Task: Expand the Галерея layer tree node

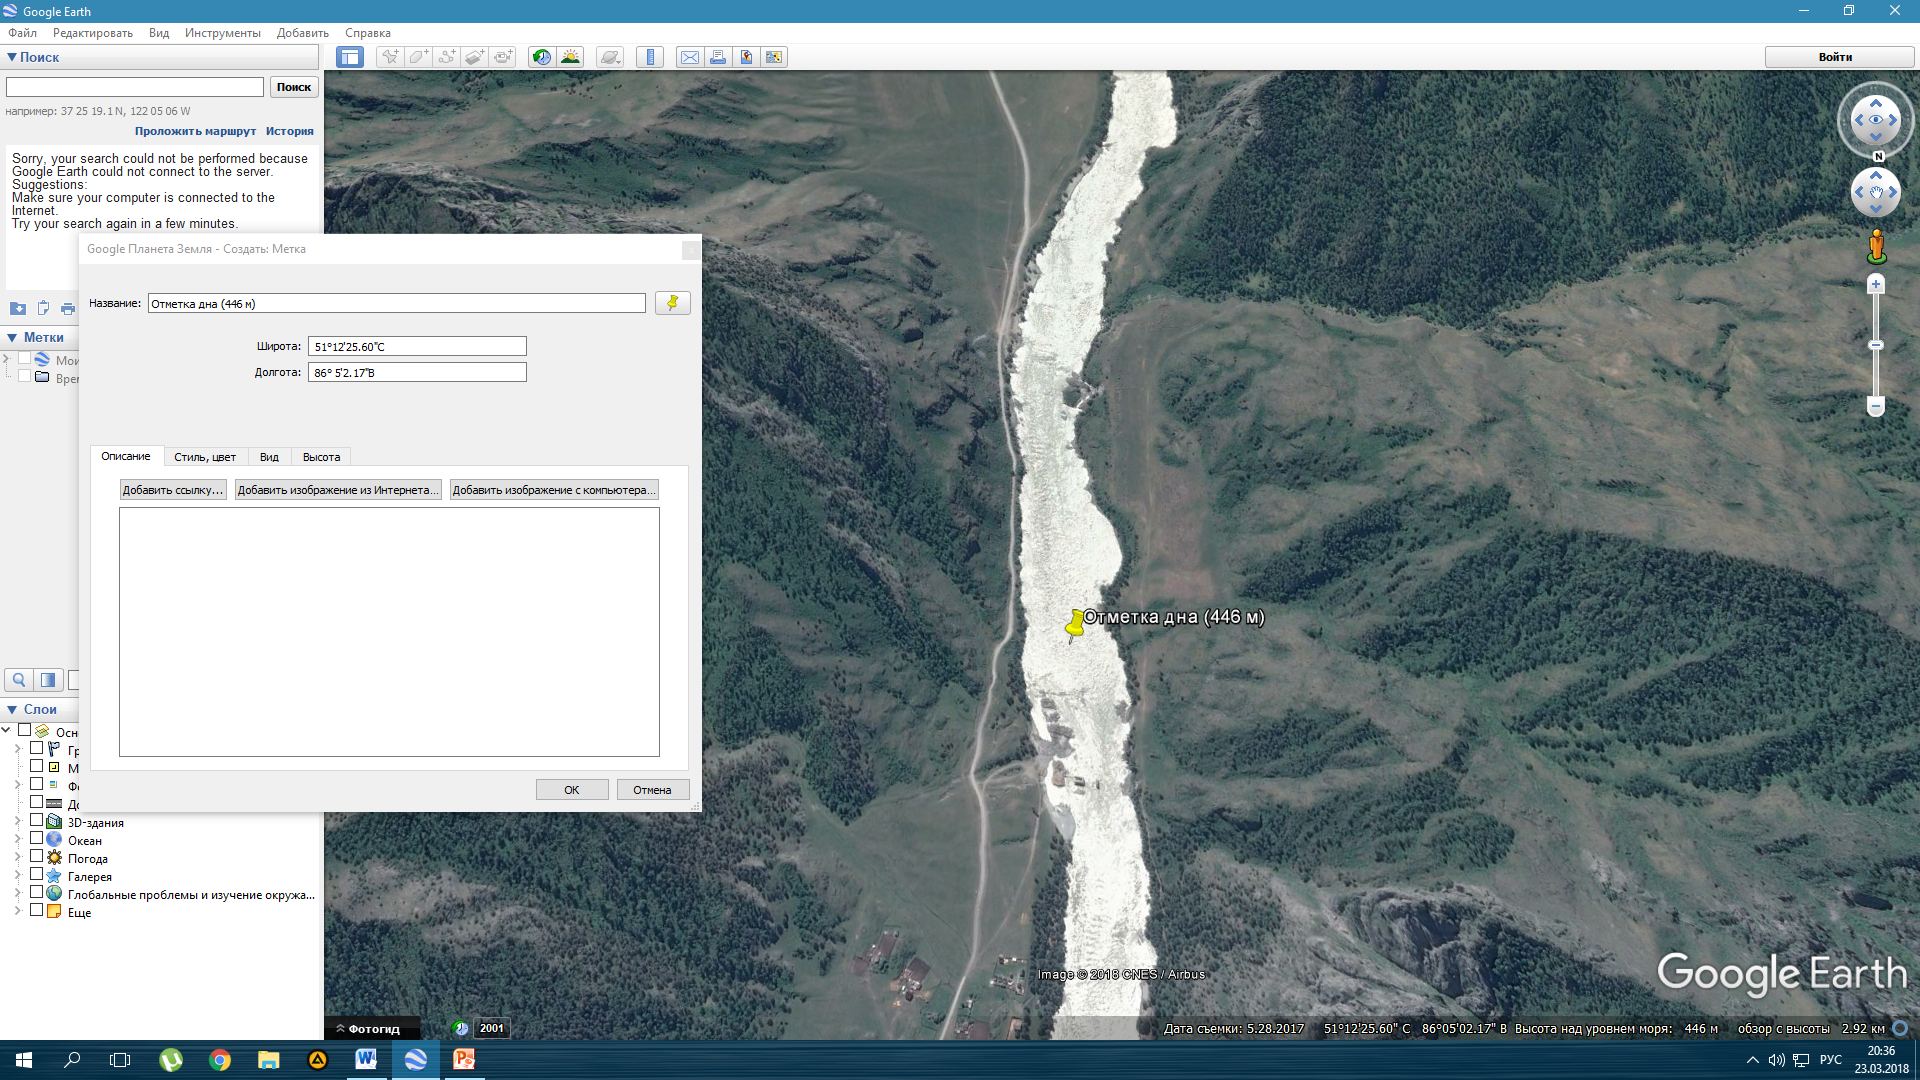Action: tap(17, 875)
